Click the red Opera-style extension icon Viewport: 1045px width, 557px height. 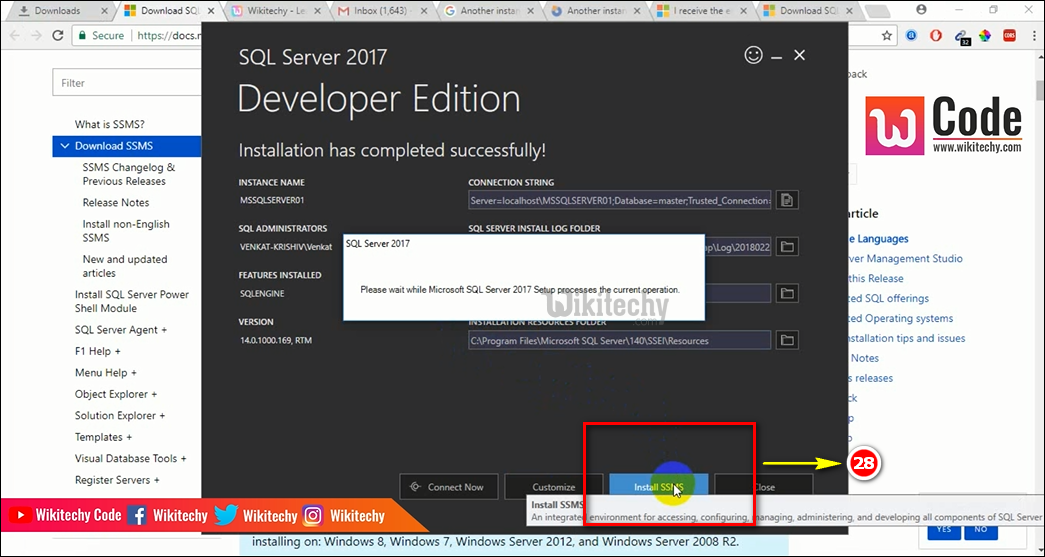tap(936, 35)
